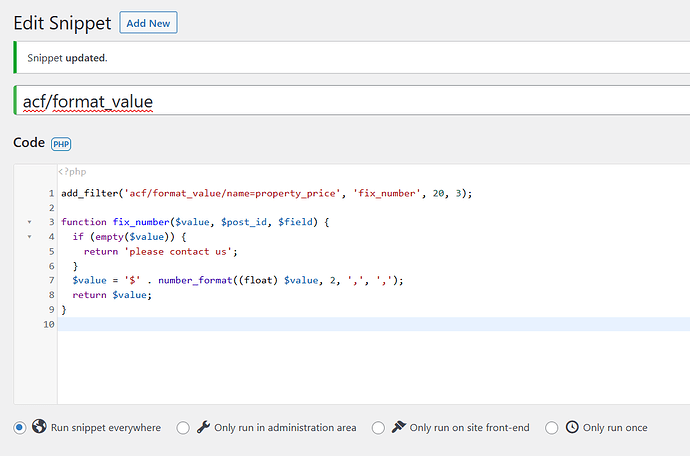Viewport: 690px width, 456px height.
Task: Click the '$' string on line 7
Action: (x=132, y=280)
